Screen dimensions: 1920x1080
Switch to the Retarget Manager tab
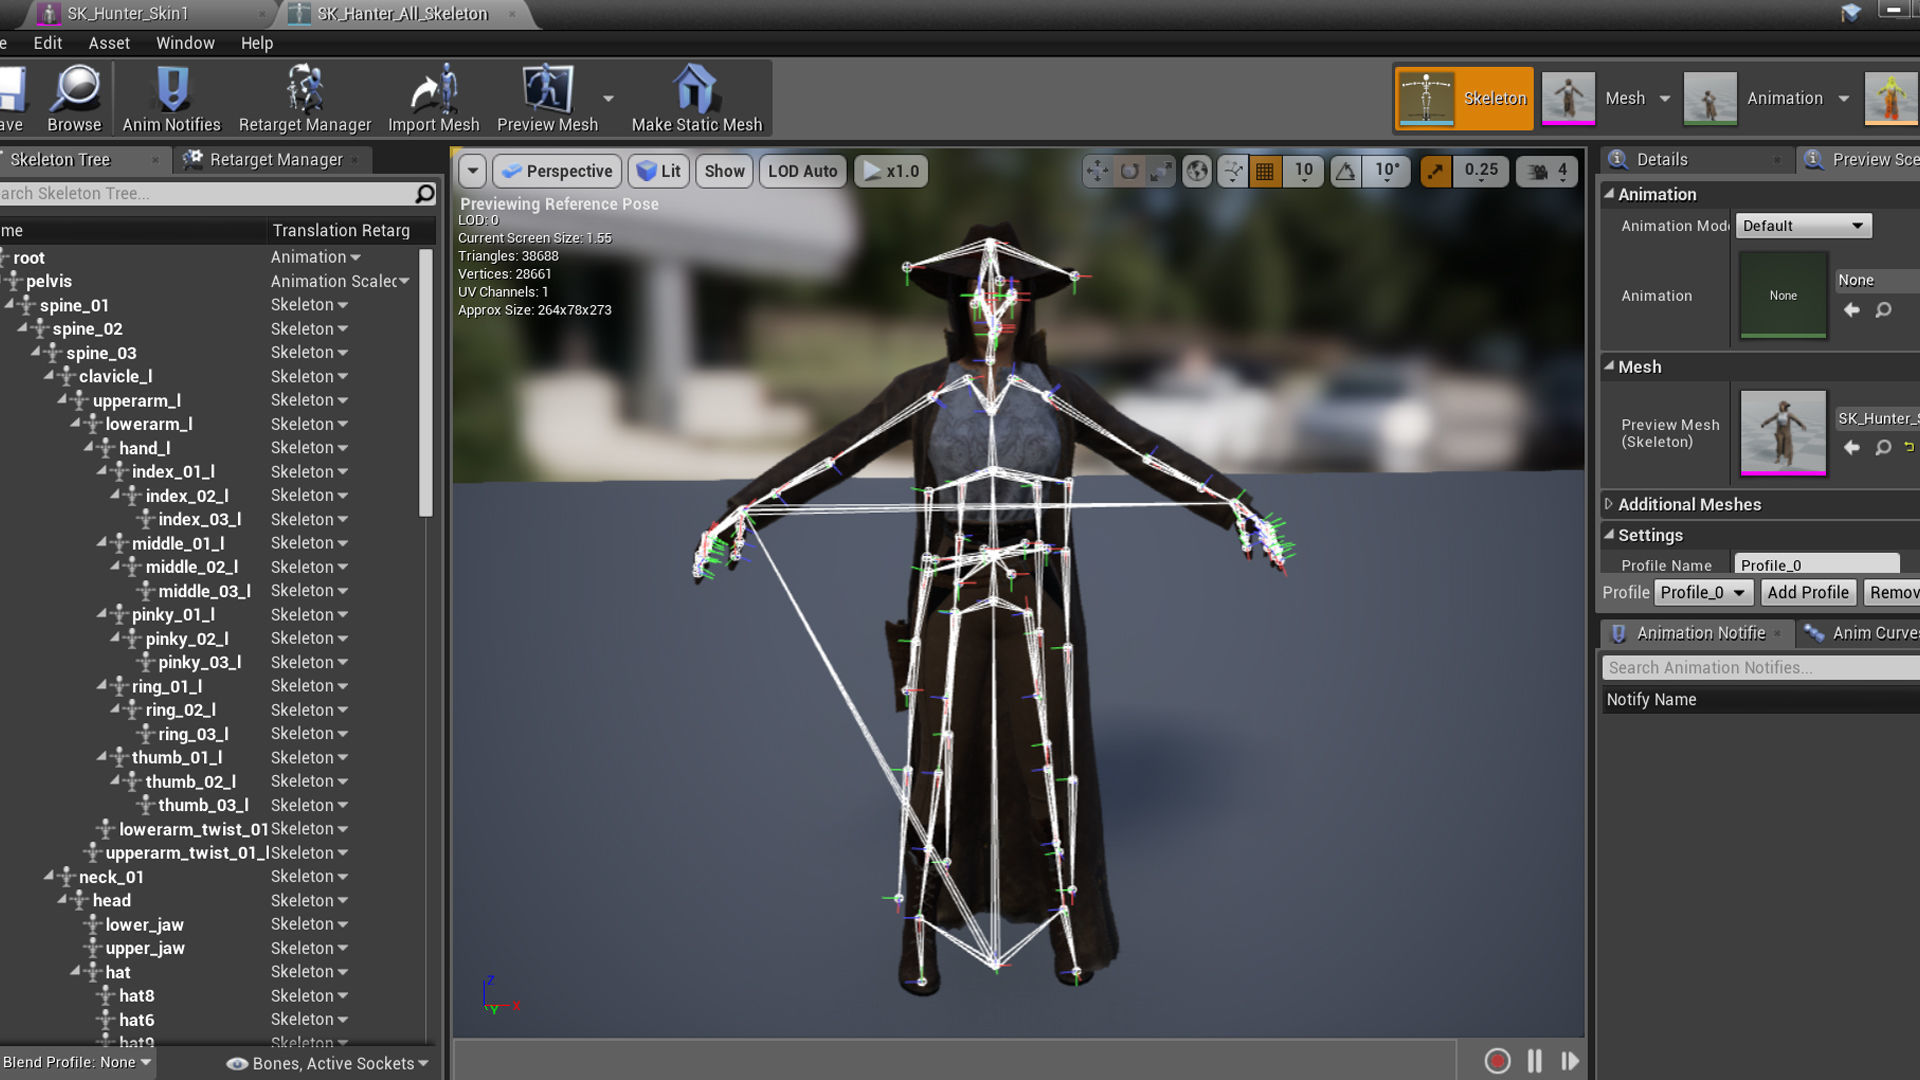(x=275, y=160)
